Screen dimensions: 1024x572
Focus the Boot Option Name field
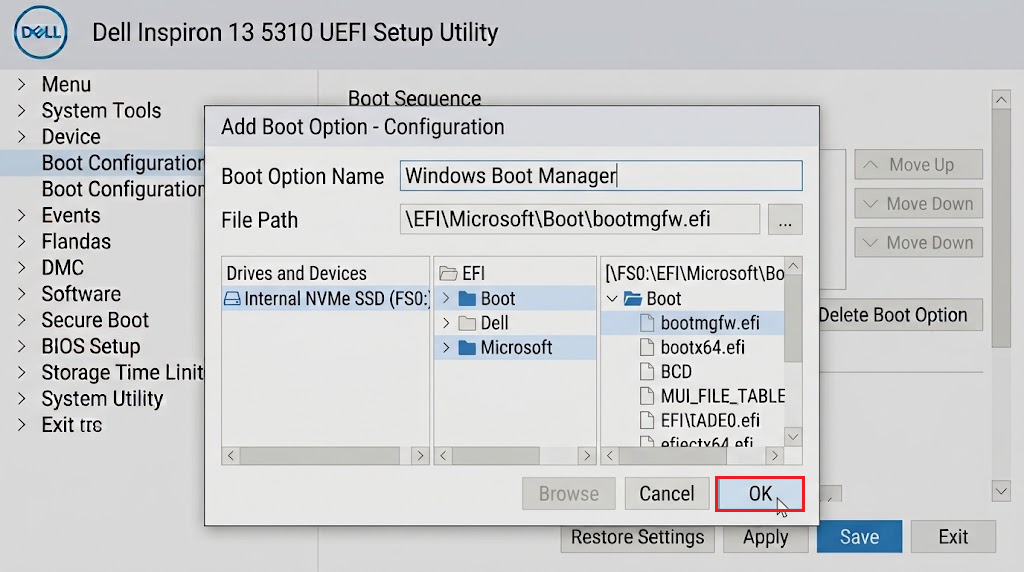click(x=601, y=176)
